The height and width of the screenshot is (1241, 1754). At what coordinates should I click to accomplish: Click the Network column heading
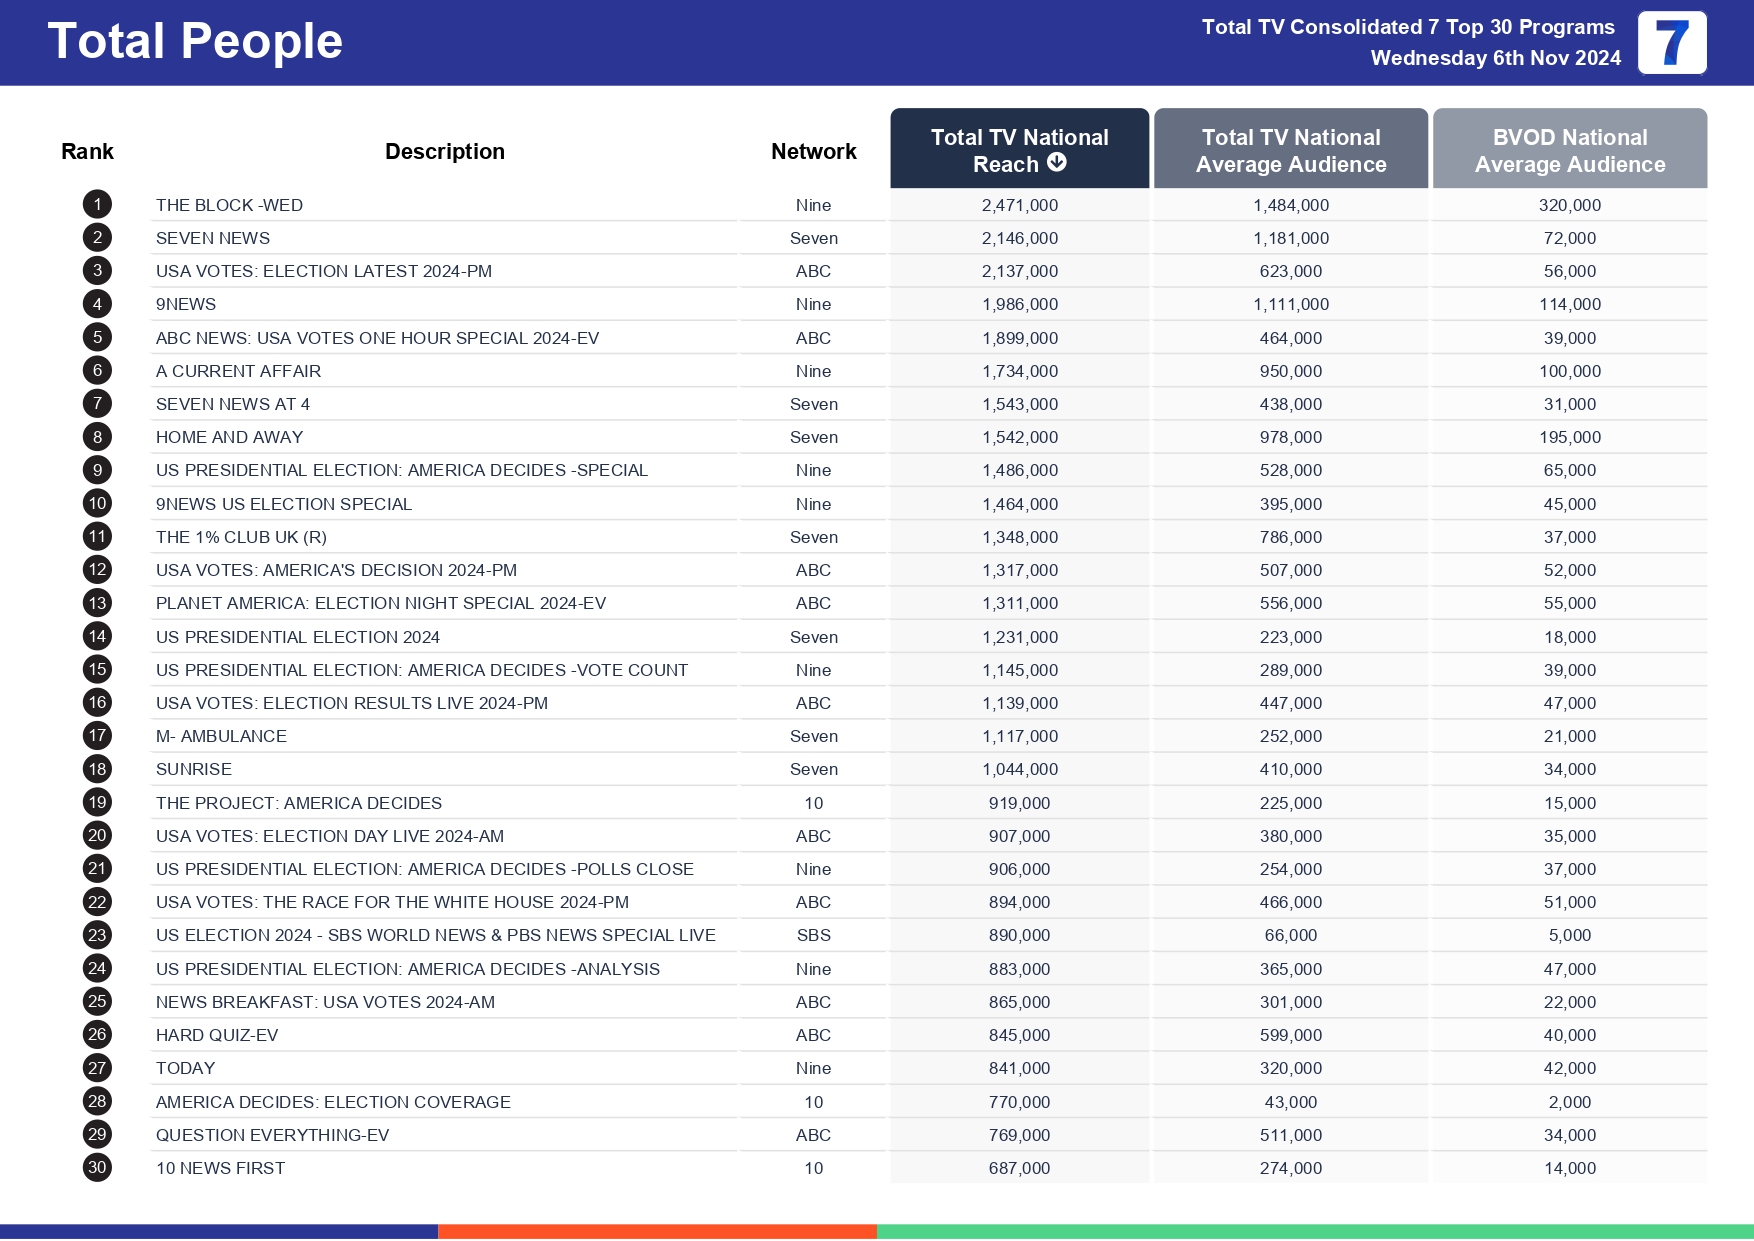point(813,151)
